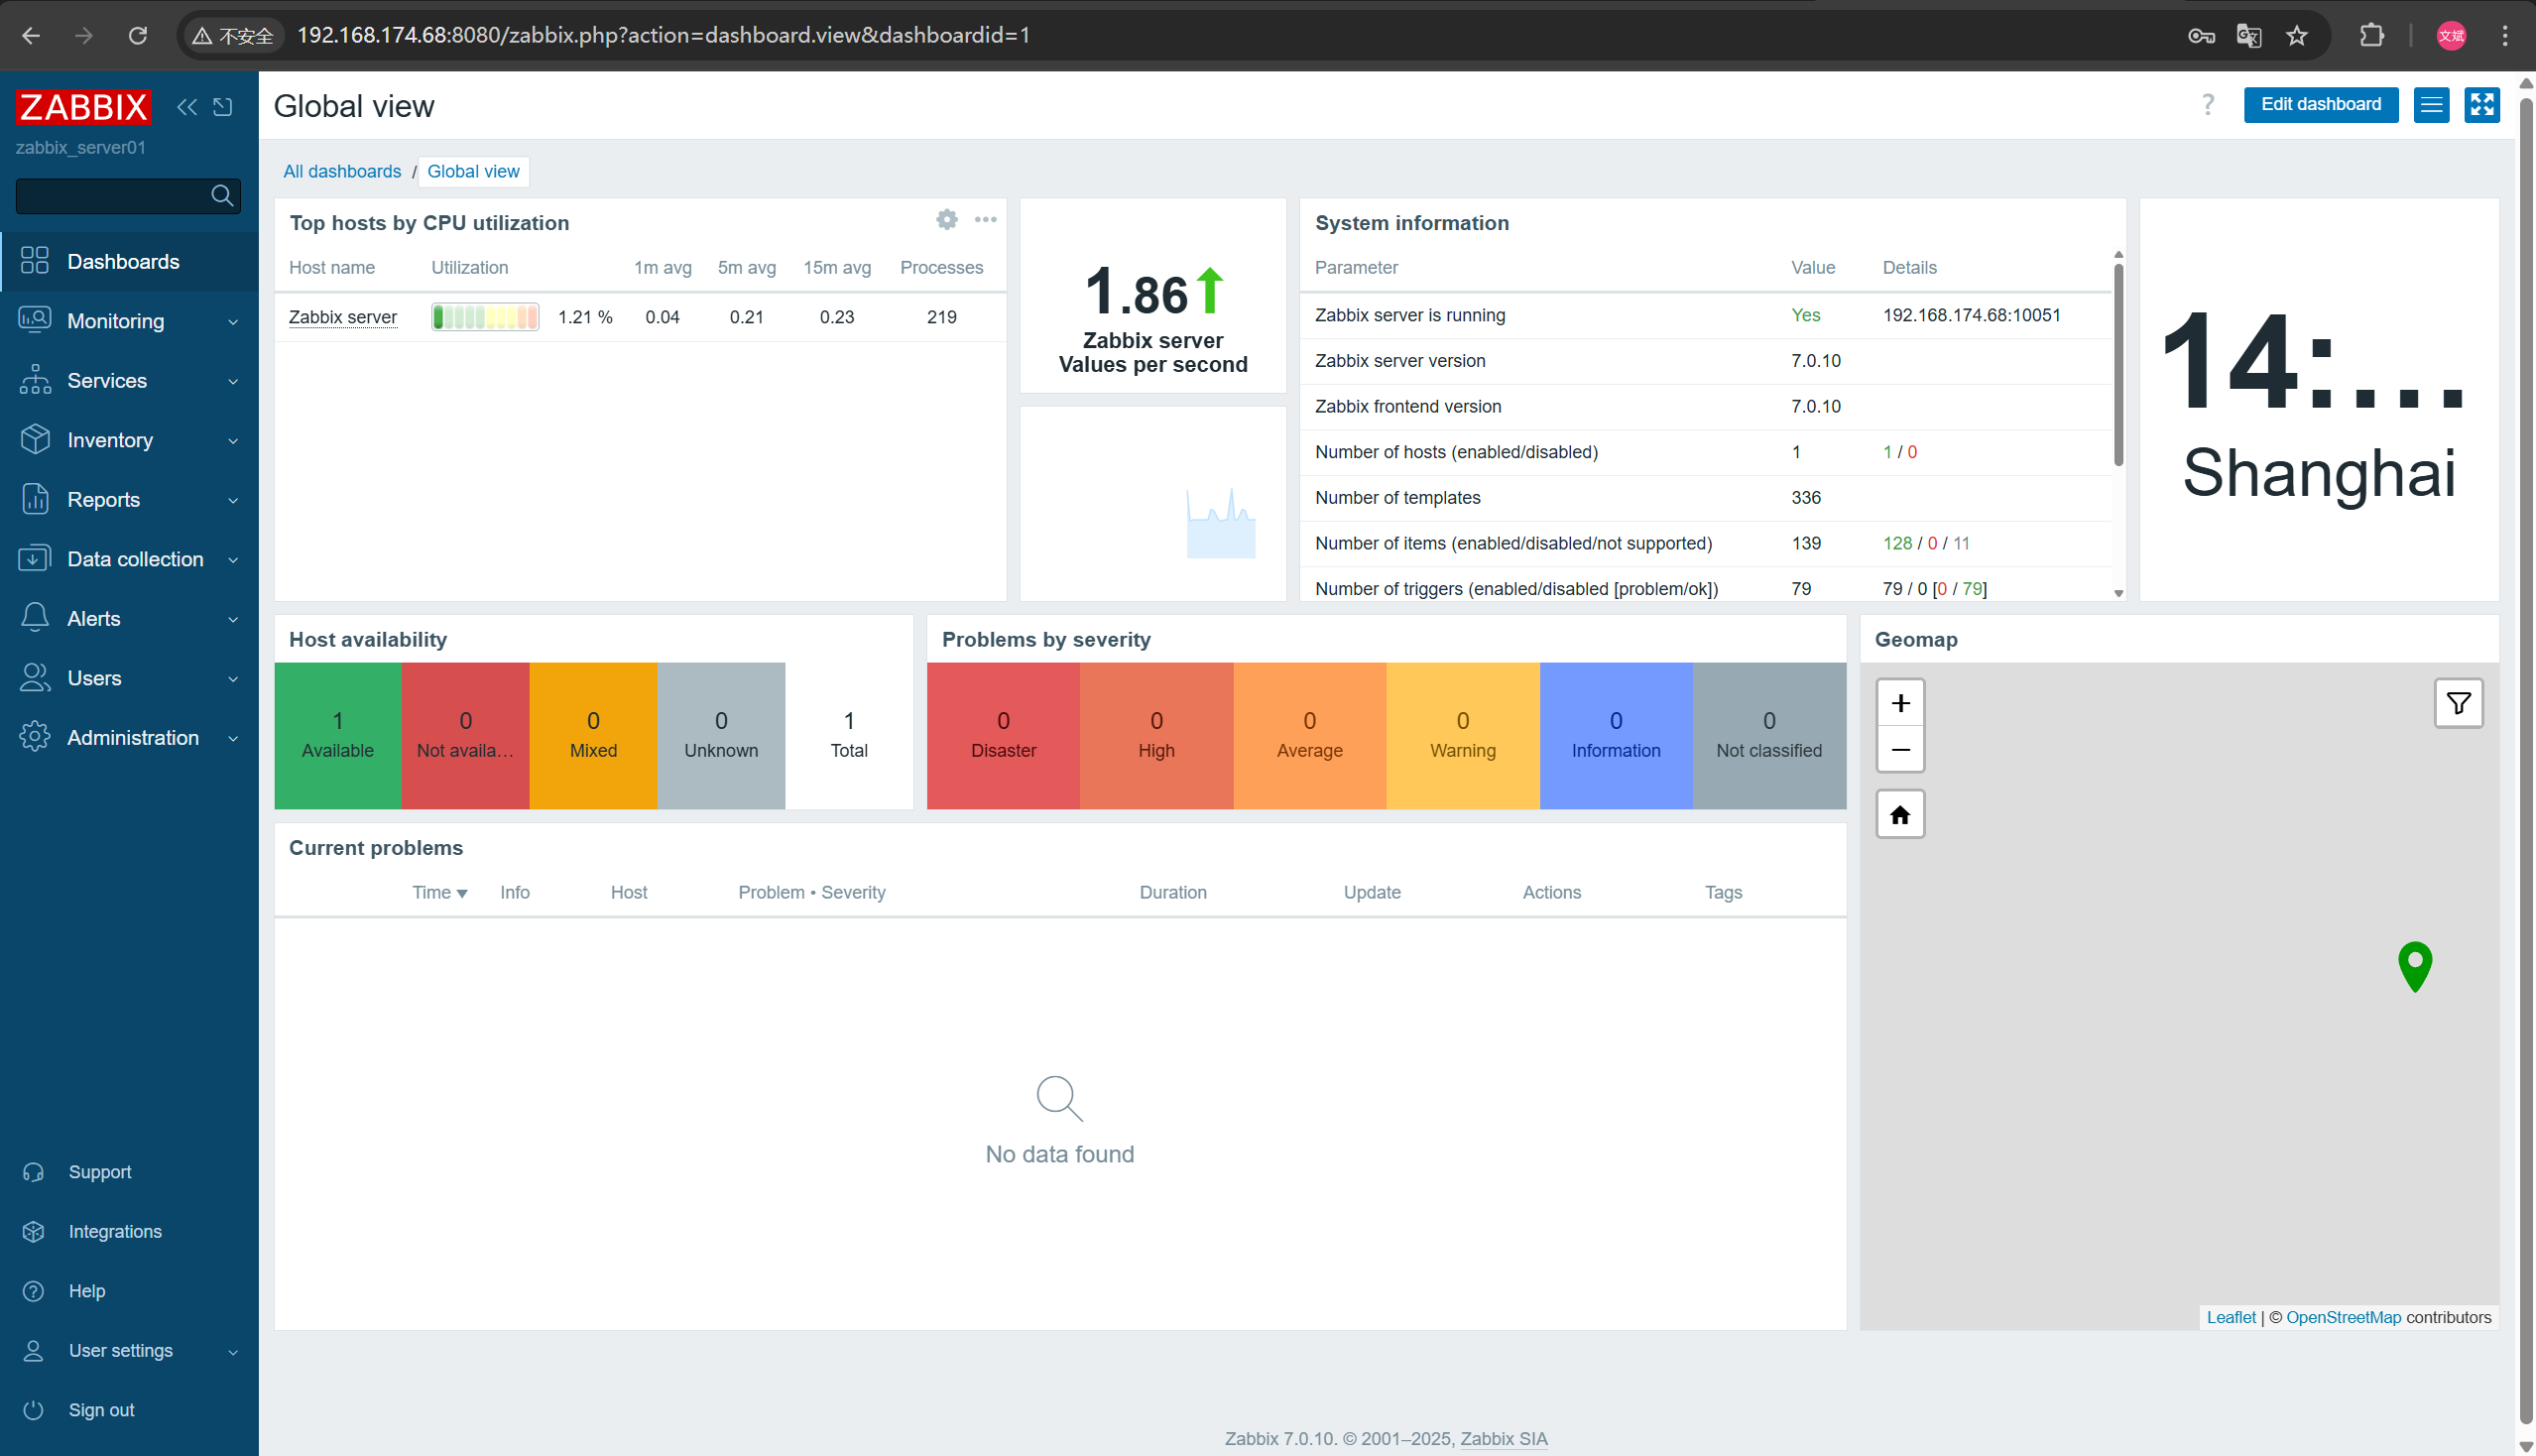Click the High severity tile

pos(1156,735)
